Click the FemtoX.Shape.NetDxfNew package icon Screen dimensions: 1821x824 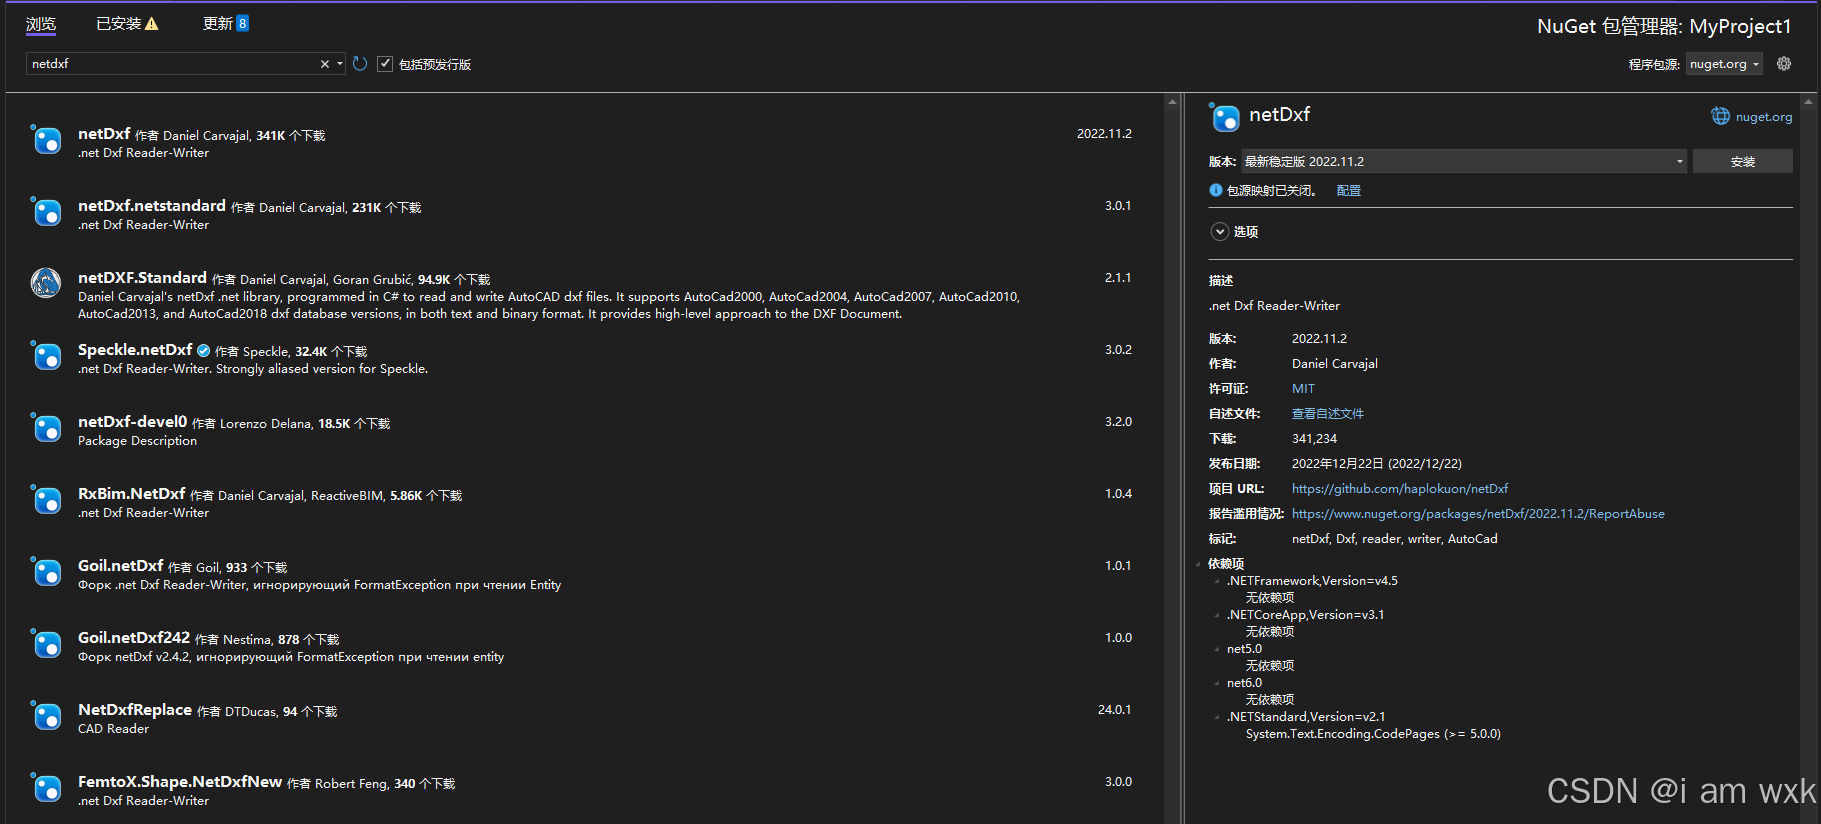click(46, 789)
